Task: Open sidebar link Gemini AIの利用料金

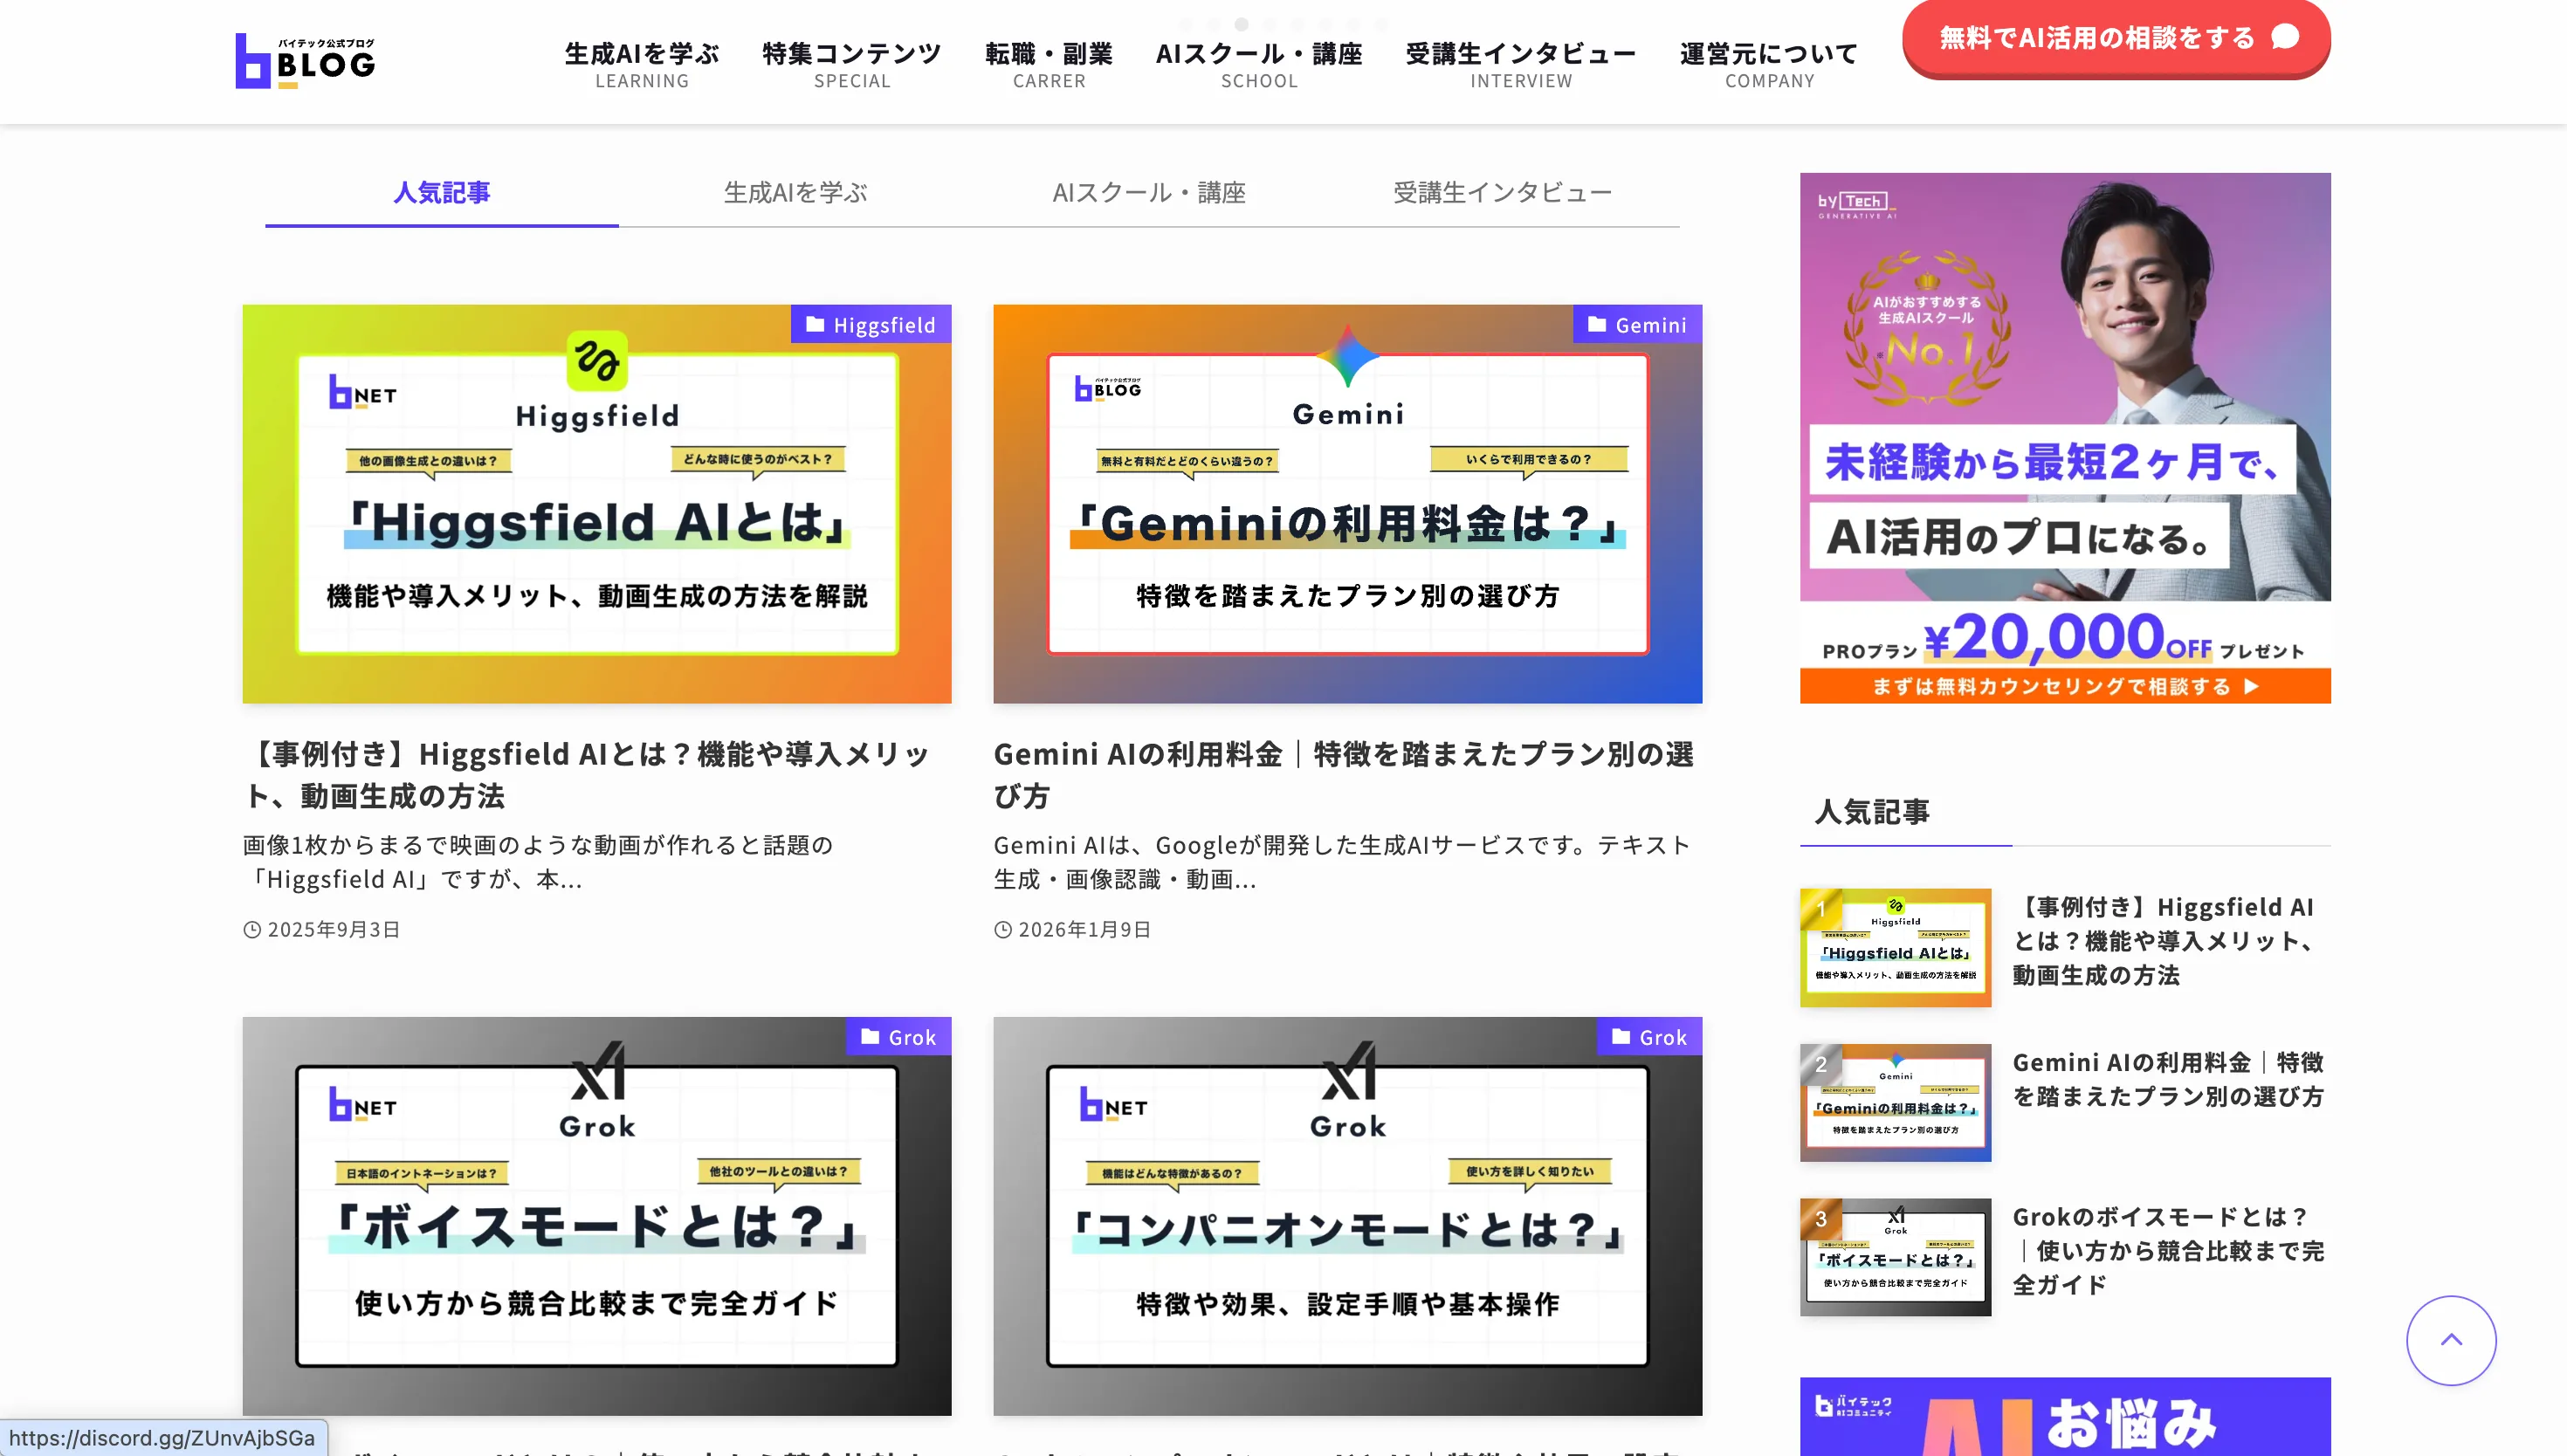Action: pos(2168,1079)
